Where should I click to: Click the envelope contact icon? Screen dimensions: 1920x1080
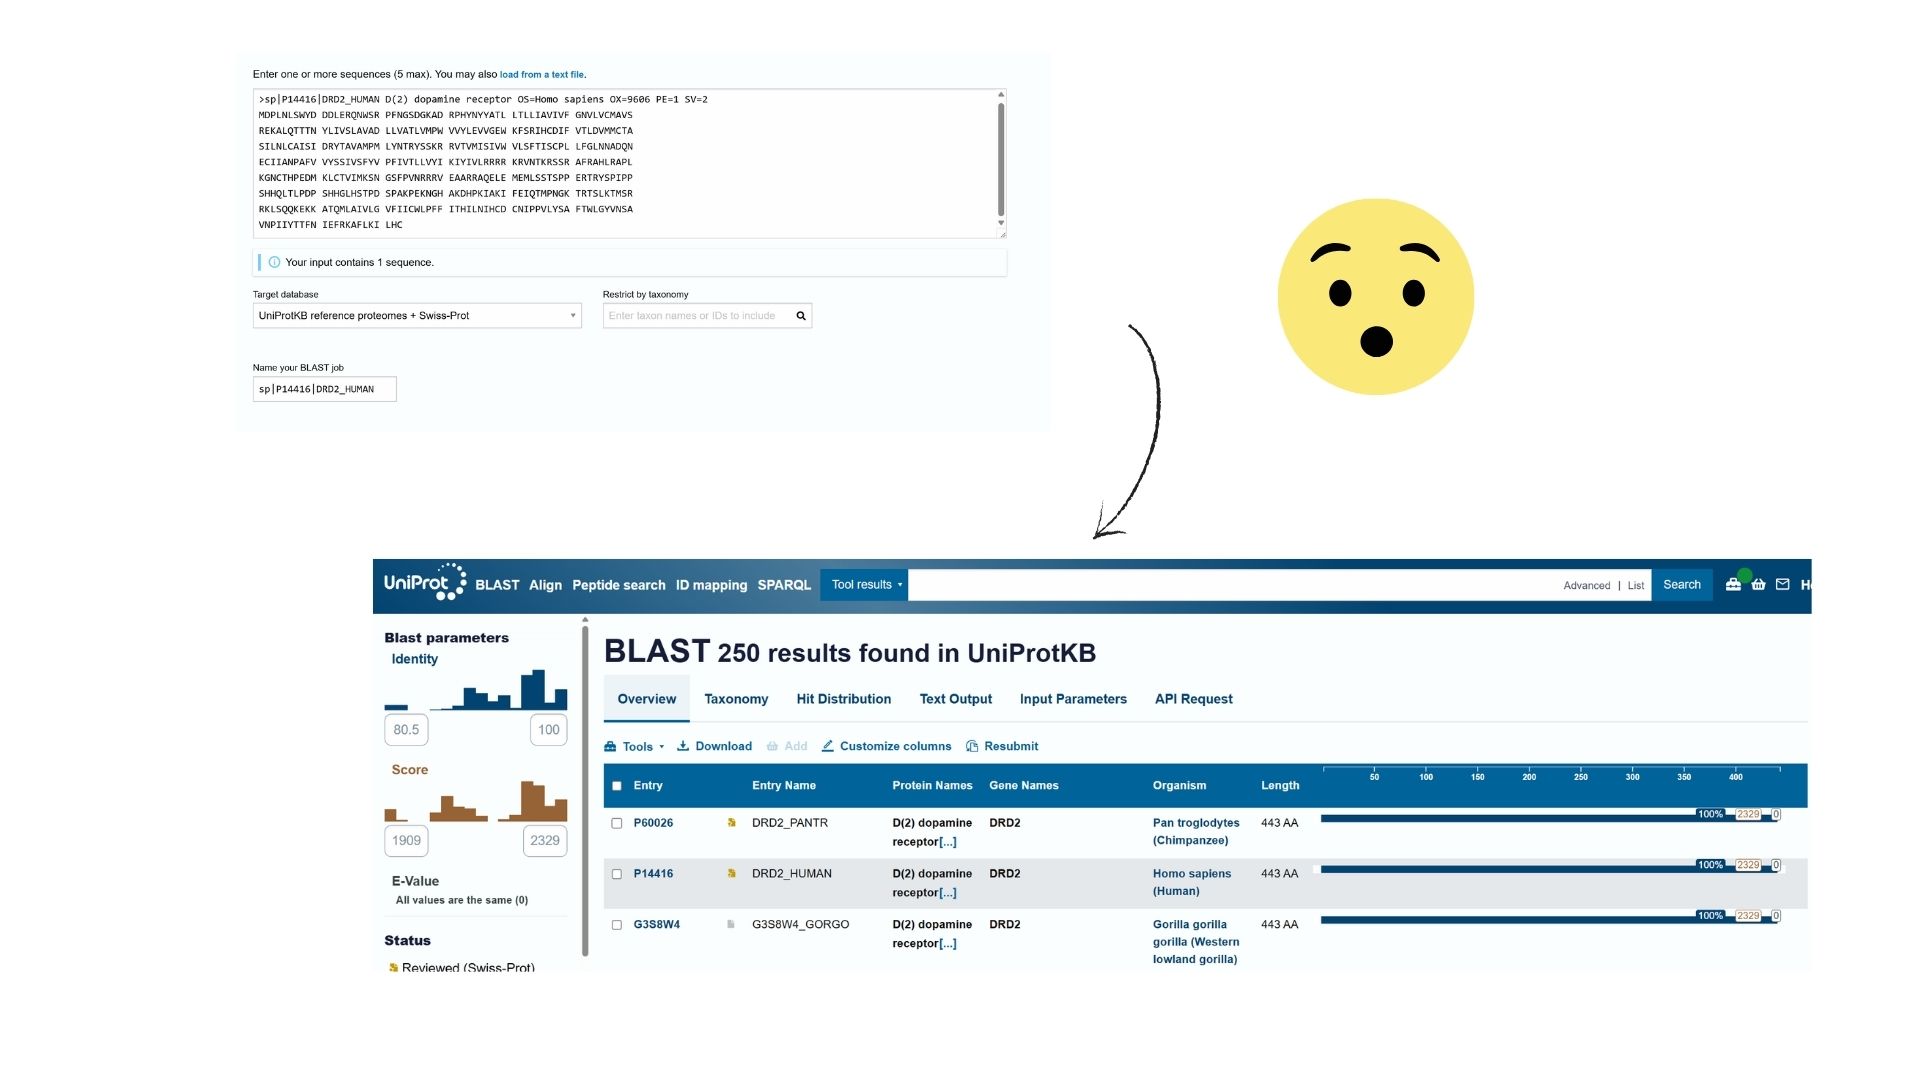(1782, 585)
